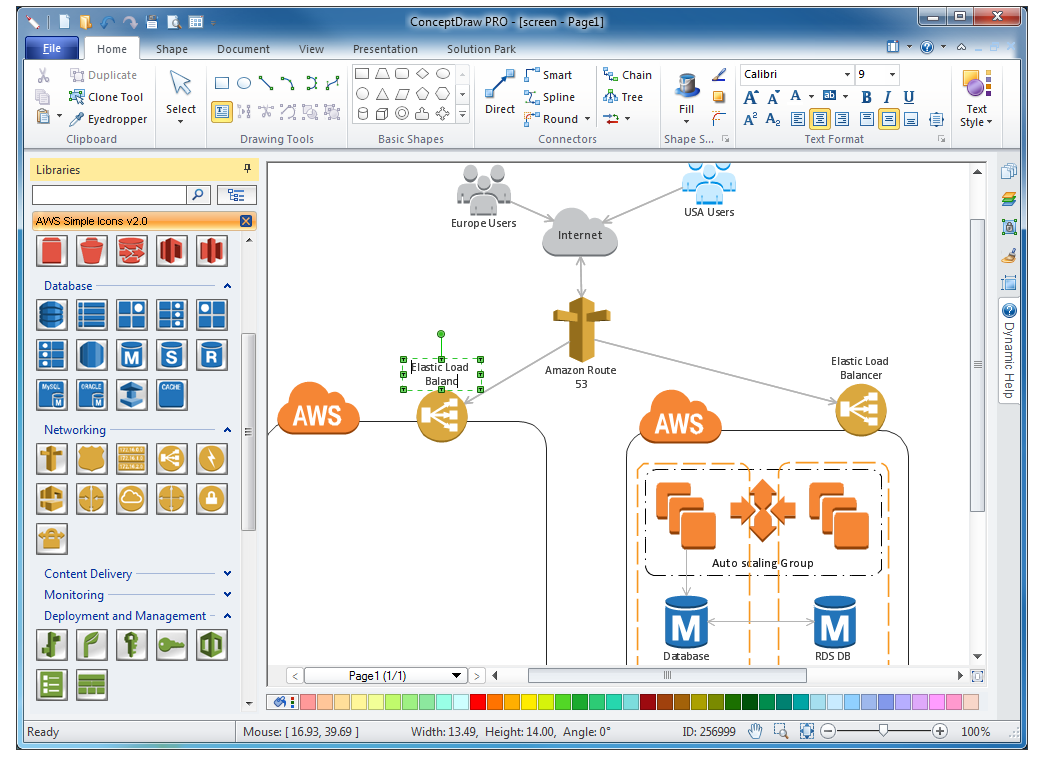The height and width of the screenshot is (776, 1044).
Task: Select the Tree connection mode
Action: (623, 97)
